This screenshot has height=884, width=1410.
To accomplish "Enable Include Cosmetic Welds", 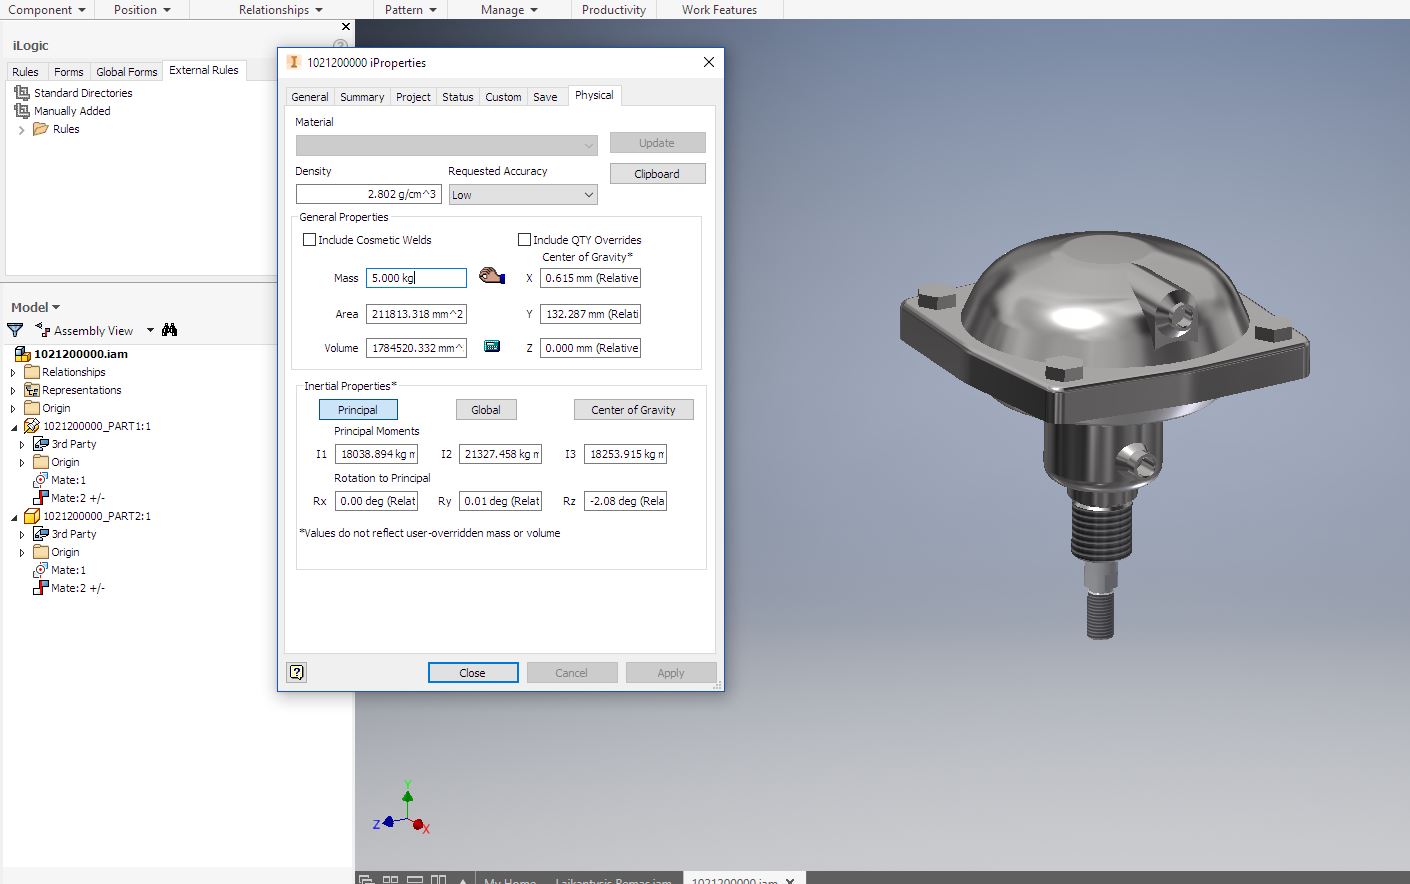I will coord(310,239).
